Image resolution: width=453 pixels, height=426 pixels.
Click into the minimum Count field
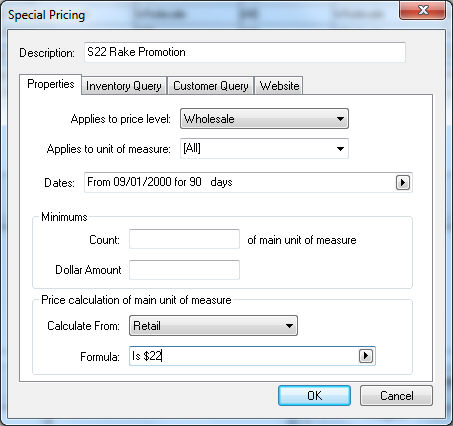[x=184, y=239]
